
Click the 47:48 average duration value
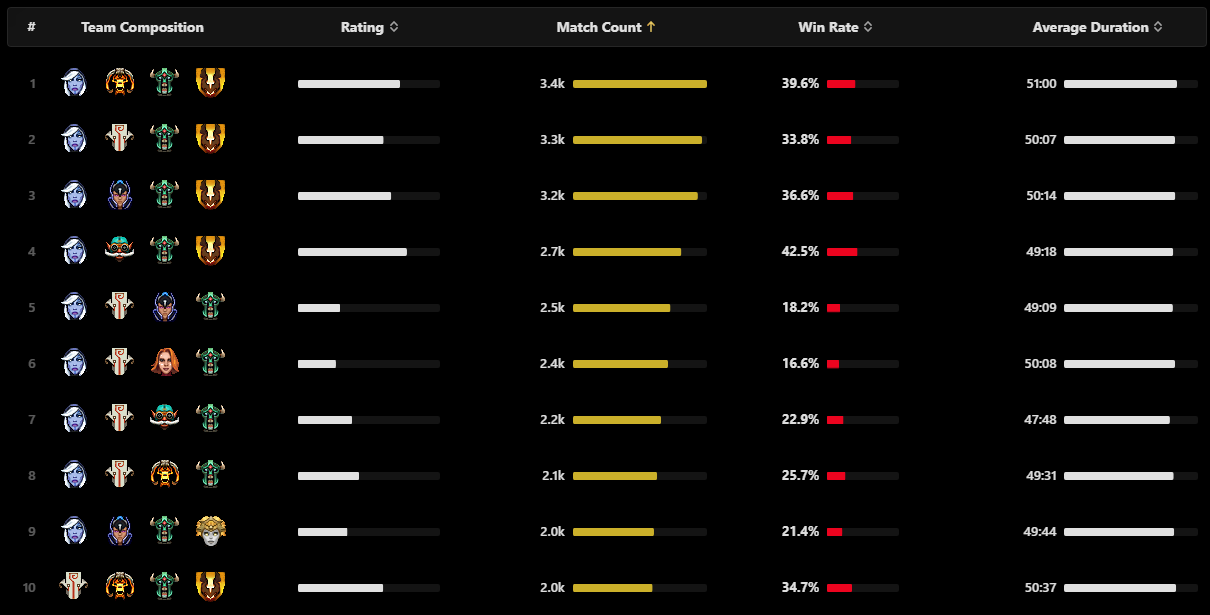coord(1041,419)
